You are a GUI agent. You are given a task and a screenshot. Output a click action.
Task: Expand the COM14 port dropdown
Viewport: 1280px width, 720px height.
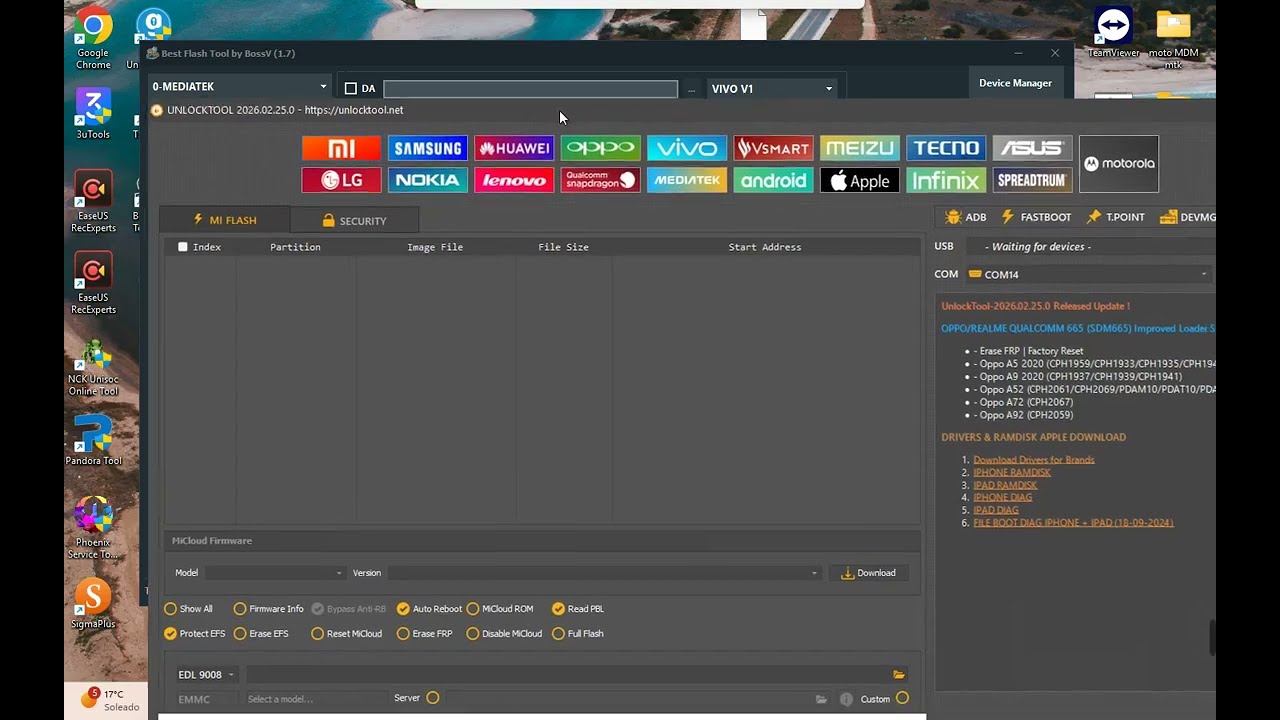coord(1088,274)
